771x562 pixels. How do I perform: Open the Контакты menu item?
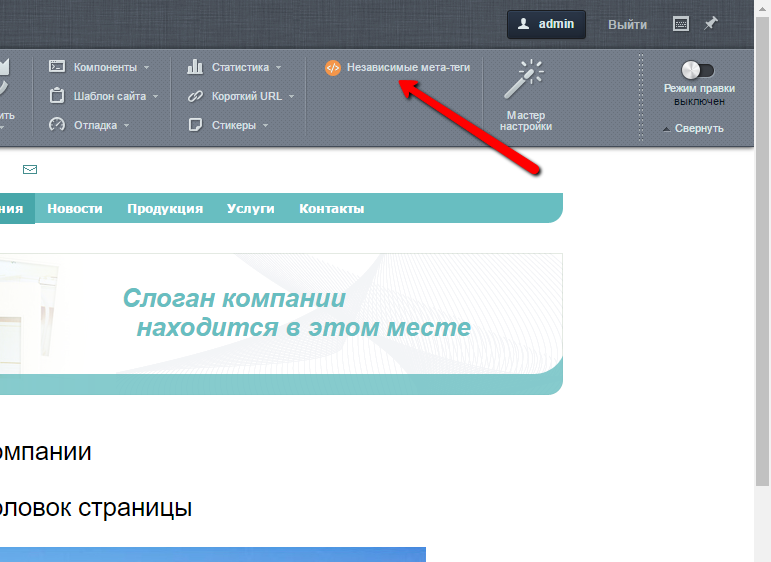[332, 208]
